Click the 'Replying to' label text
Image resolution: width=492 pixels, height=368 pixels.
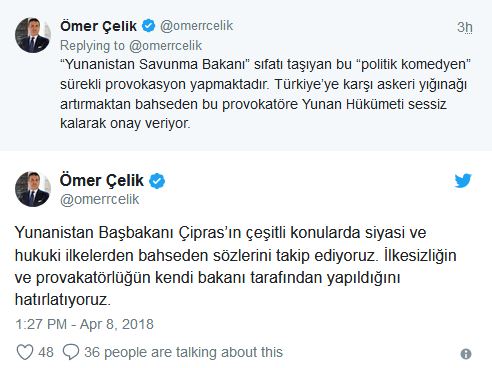click(92, 46)
